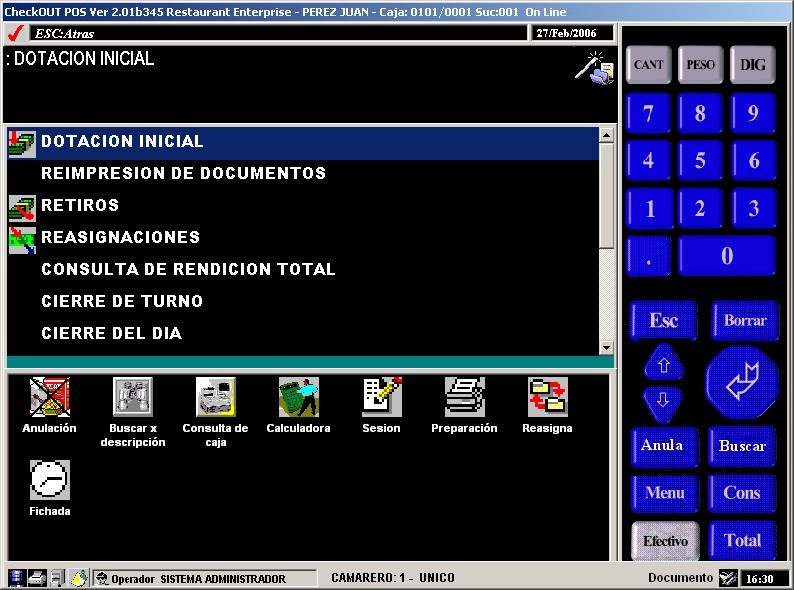Open the Consulta de caja icon
The image size is (794, 590).
(216, 397)
